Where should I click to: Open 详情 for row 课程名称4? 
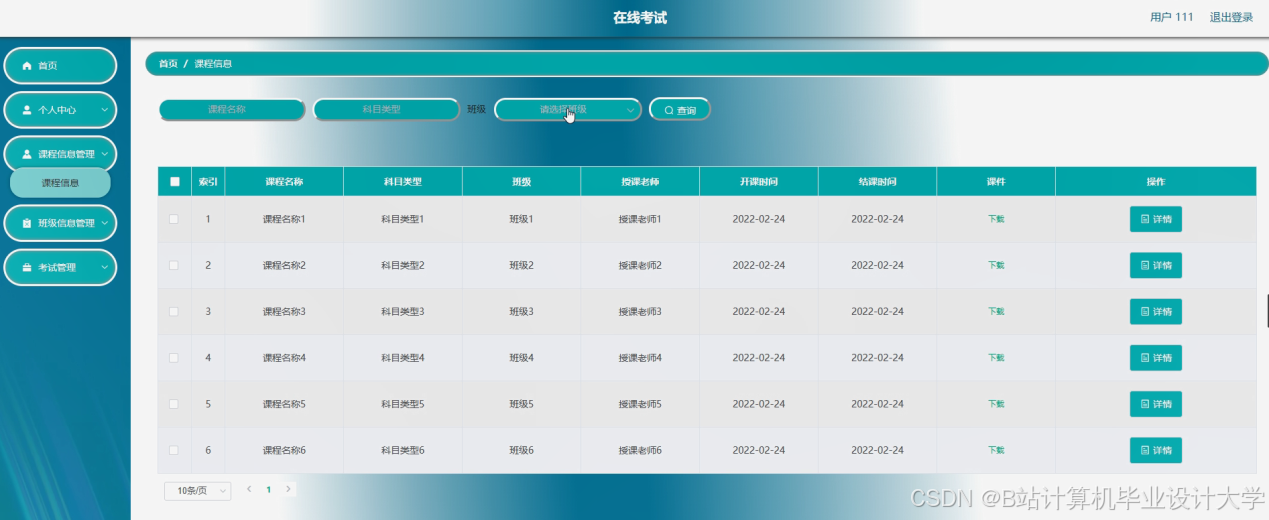[x=1156, y=357]
